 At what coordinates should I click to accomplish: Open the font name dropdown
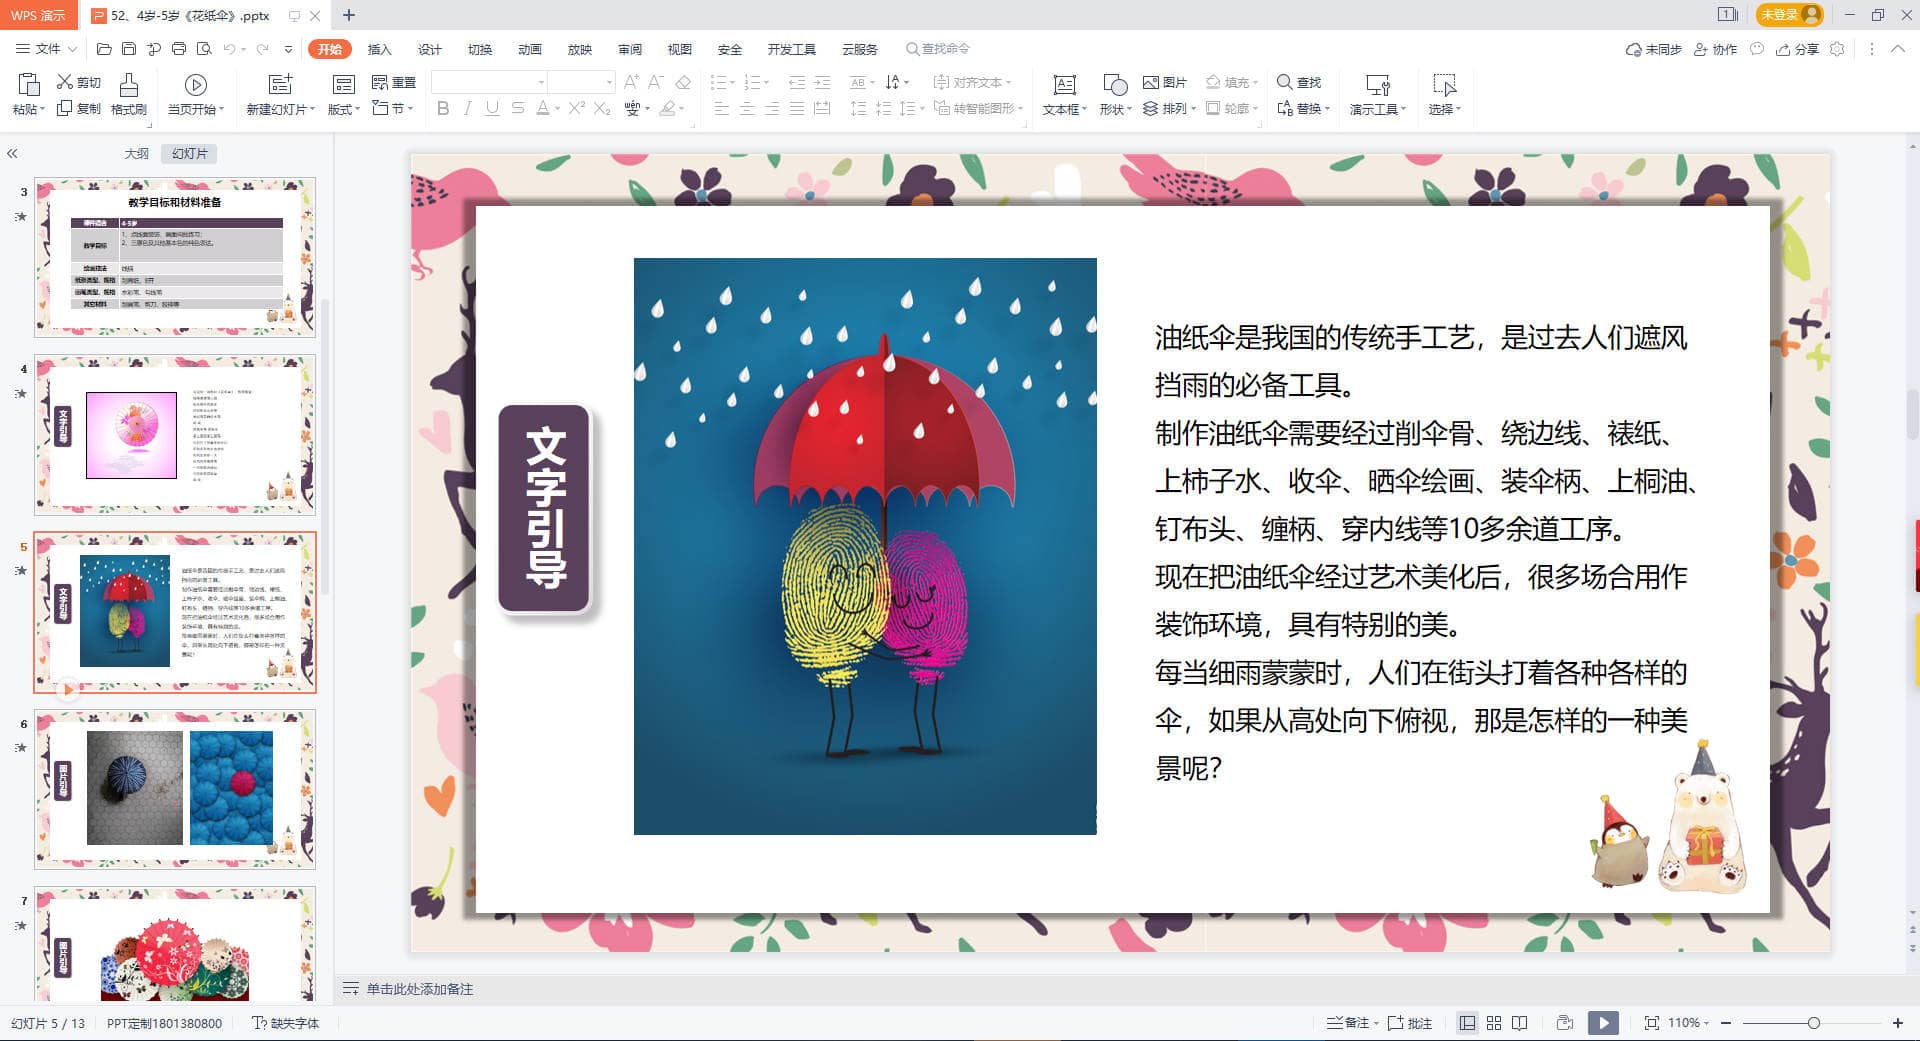[x=541, y=82]
